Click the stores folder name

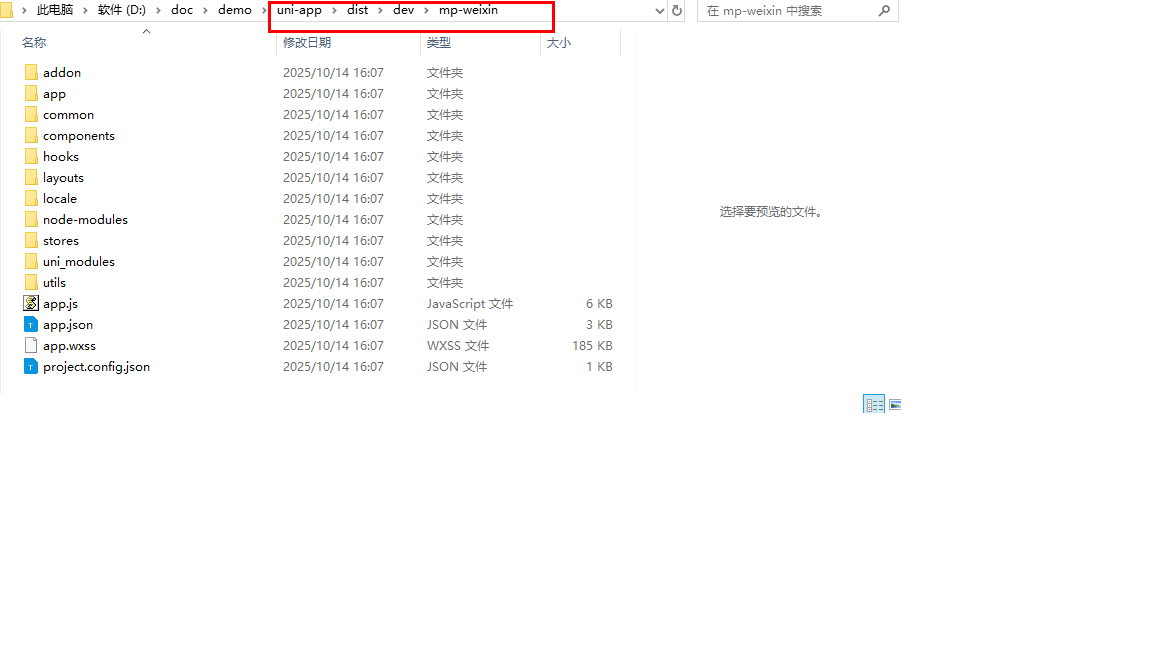[60, 240]
